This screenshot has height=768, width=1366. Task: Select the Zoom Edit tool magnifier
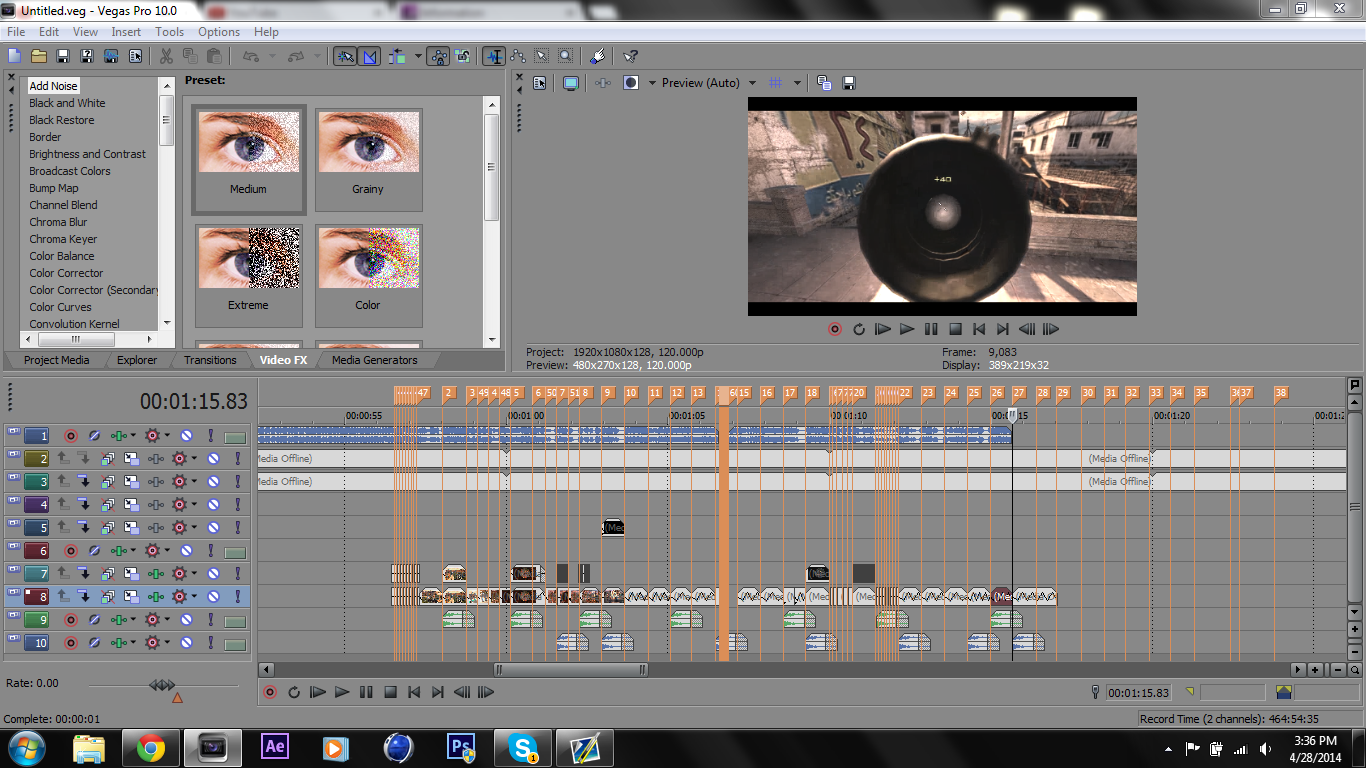pos(566,56)
